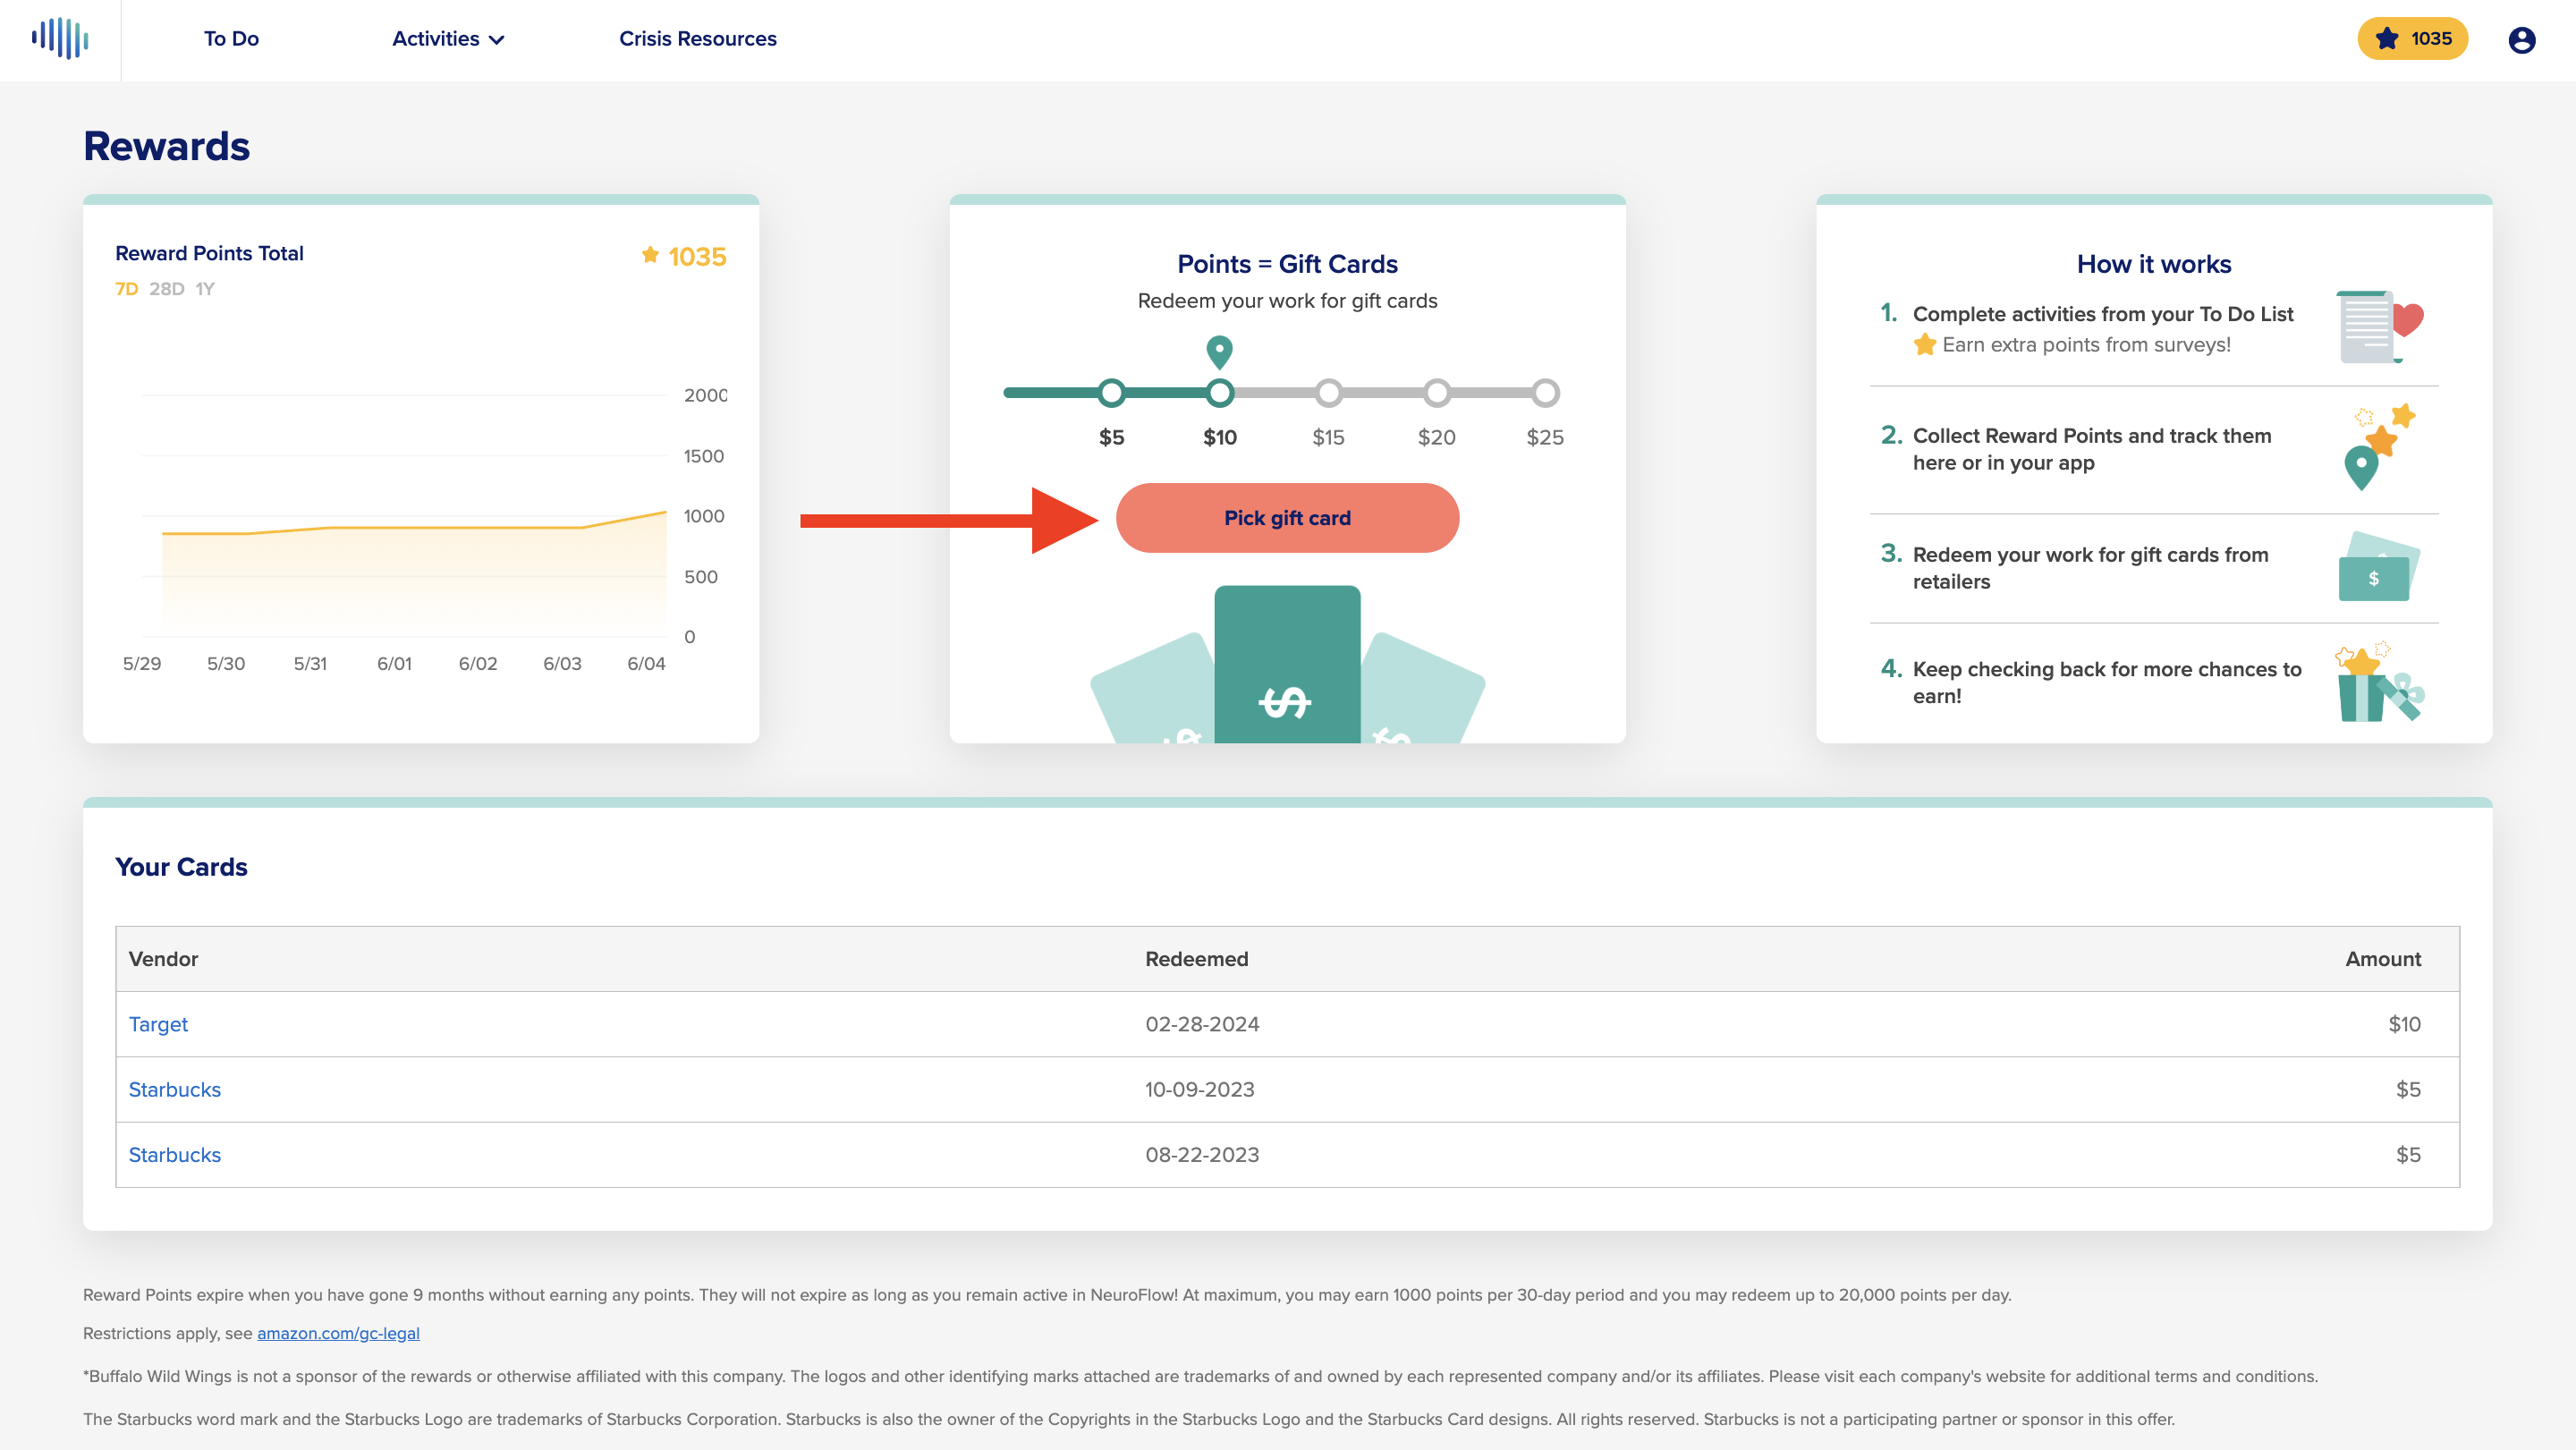The height and width of the screenshot is (1450, 2576).
Task: Open the To Do page
Action: point(231,39)
